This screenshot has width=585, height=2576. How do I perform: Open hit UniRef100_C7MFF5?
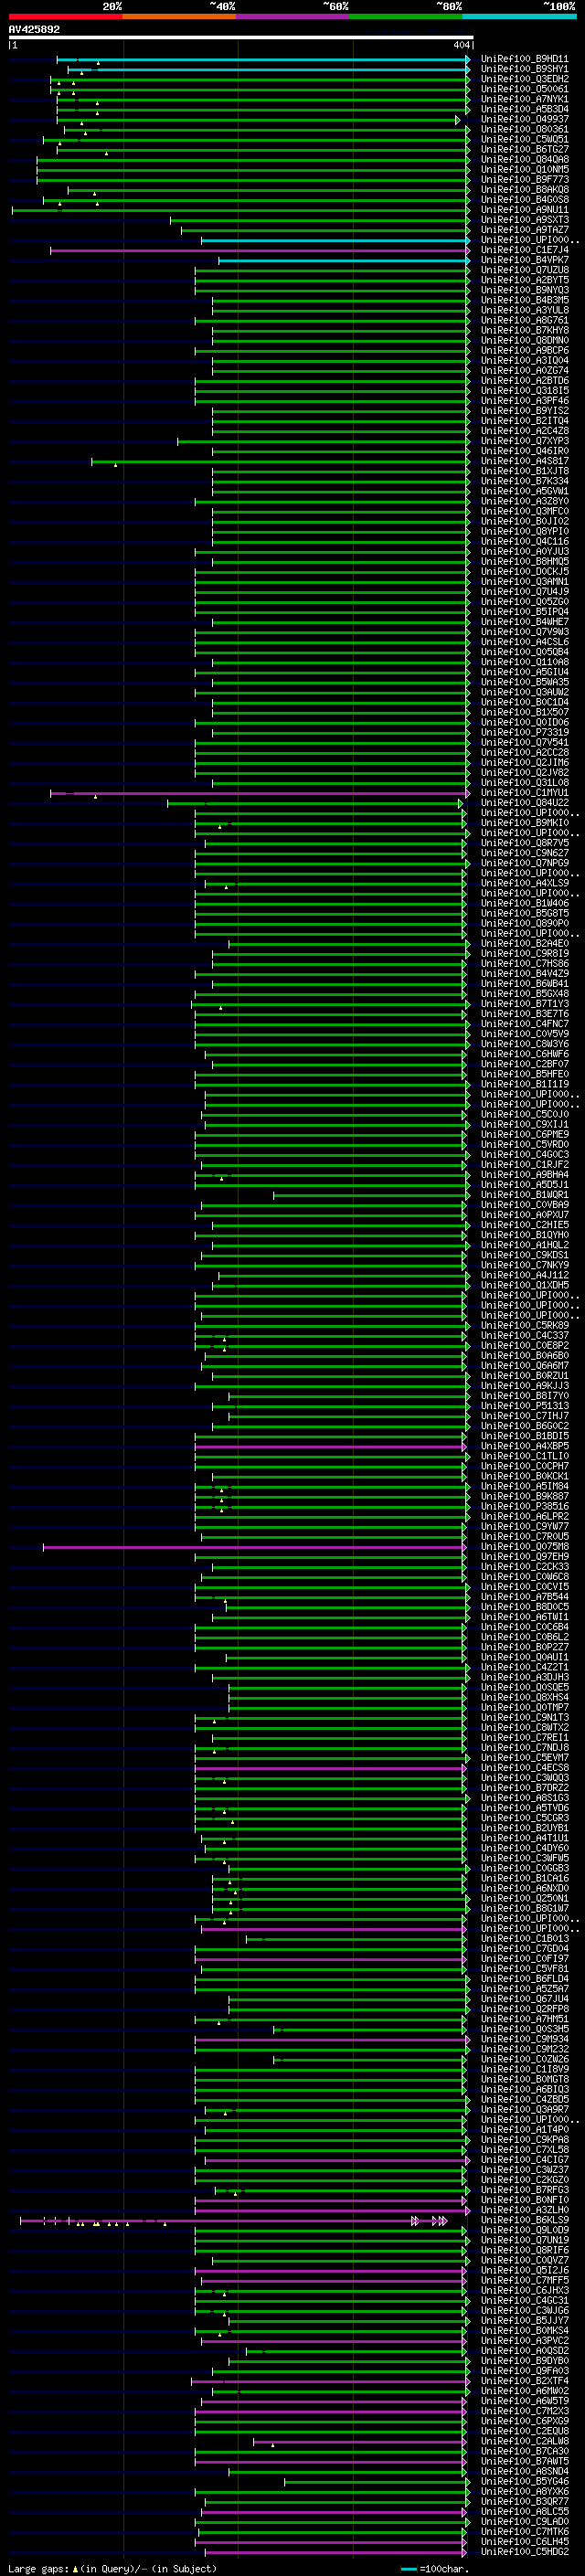525,2282
